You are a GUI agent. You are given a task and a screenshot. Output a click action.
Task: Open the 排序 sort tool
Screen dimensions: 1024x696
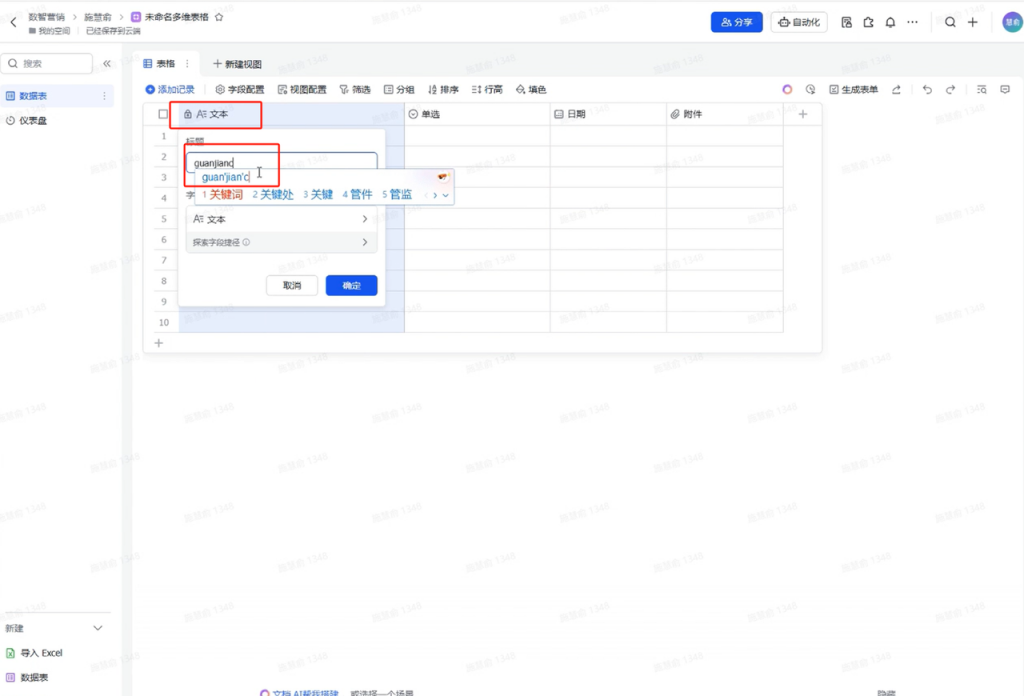point(443,89)
